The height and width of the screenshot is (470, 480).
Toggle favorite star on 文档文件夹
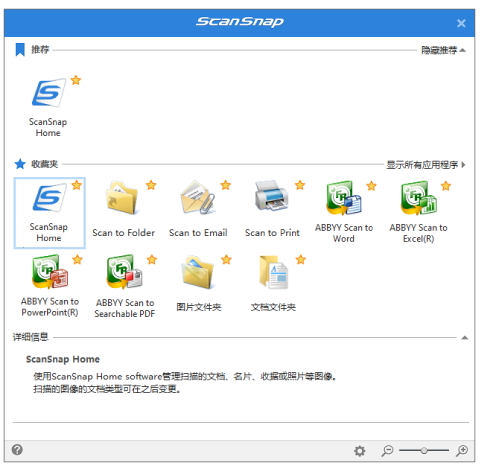click(x=301, y=259)
